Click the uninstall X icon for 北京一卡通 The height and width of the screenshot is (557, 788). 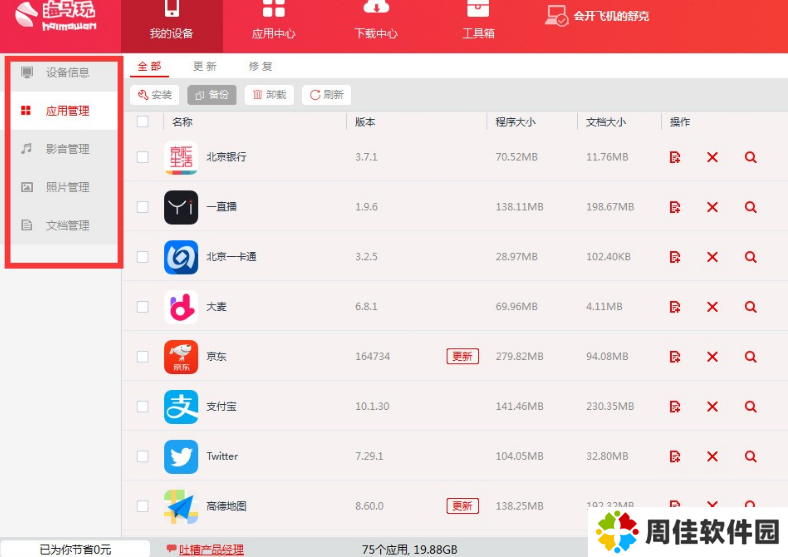click(x=712, y=257)
